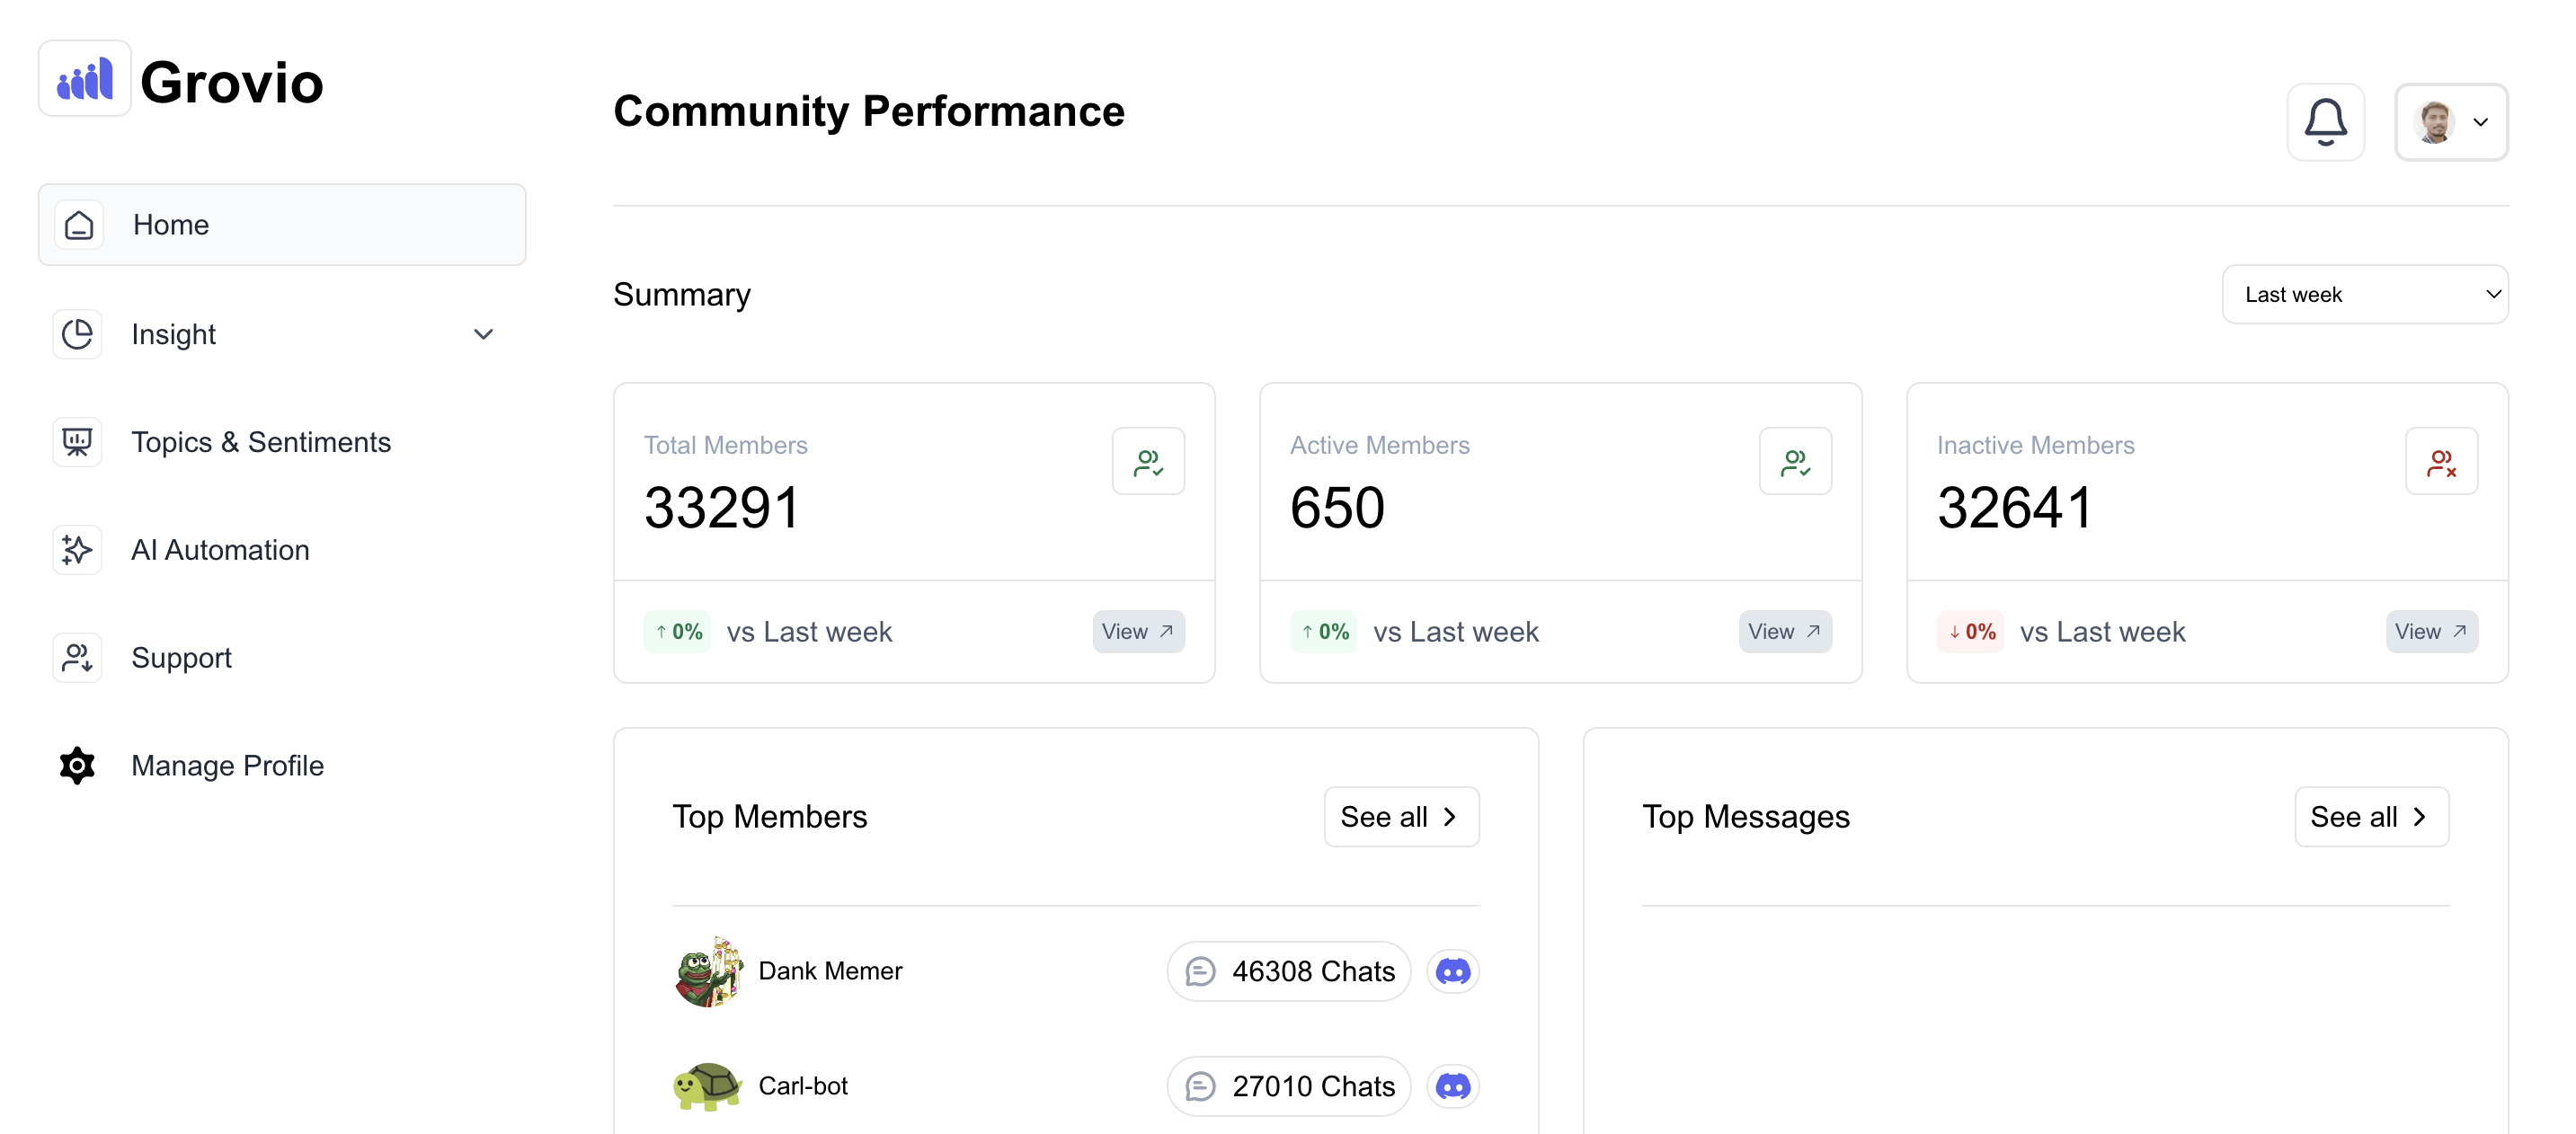Image resolution: width=2576 pixels, height=1134 pixels.
Task: Click View on Inactive Members card
Action: 2430,631
